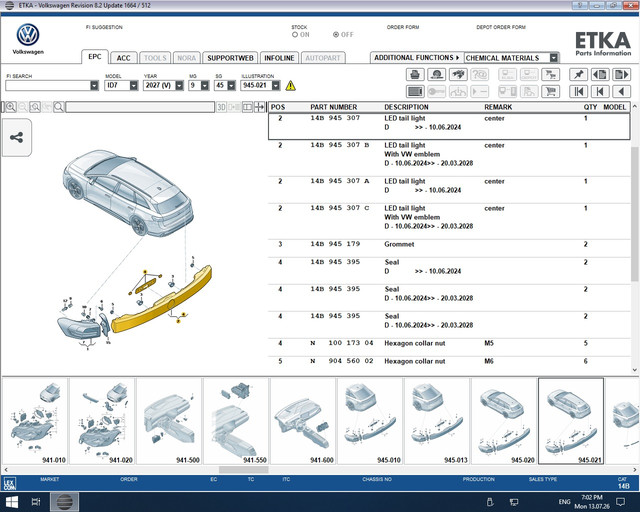
Task: Open the Windows Start menu
Action: [11, 502]
